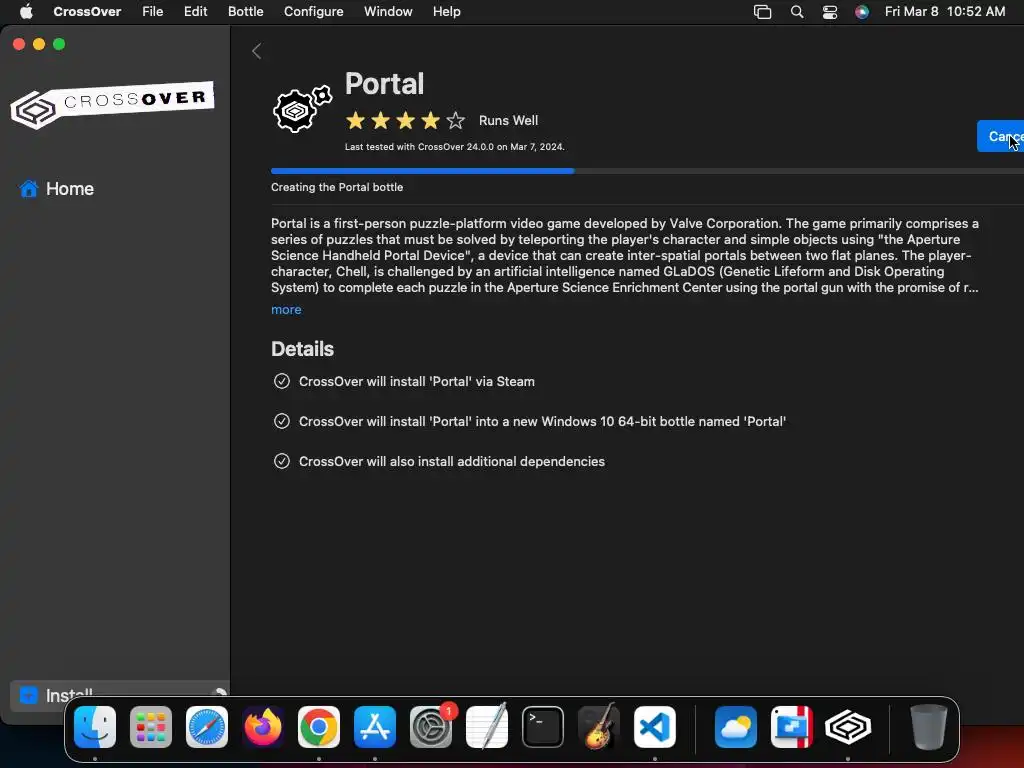
Task: Click the CrossOver logo in sidebar
Action: click(112, 104)
